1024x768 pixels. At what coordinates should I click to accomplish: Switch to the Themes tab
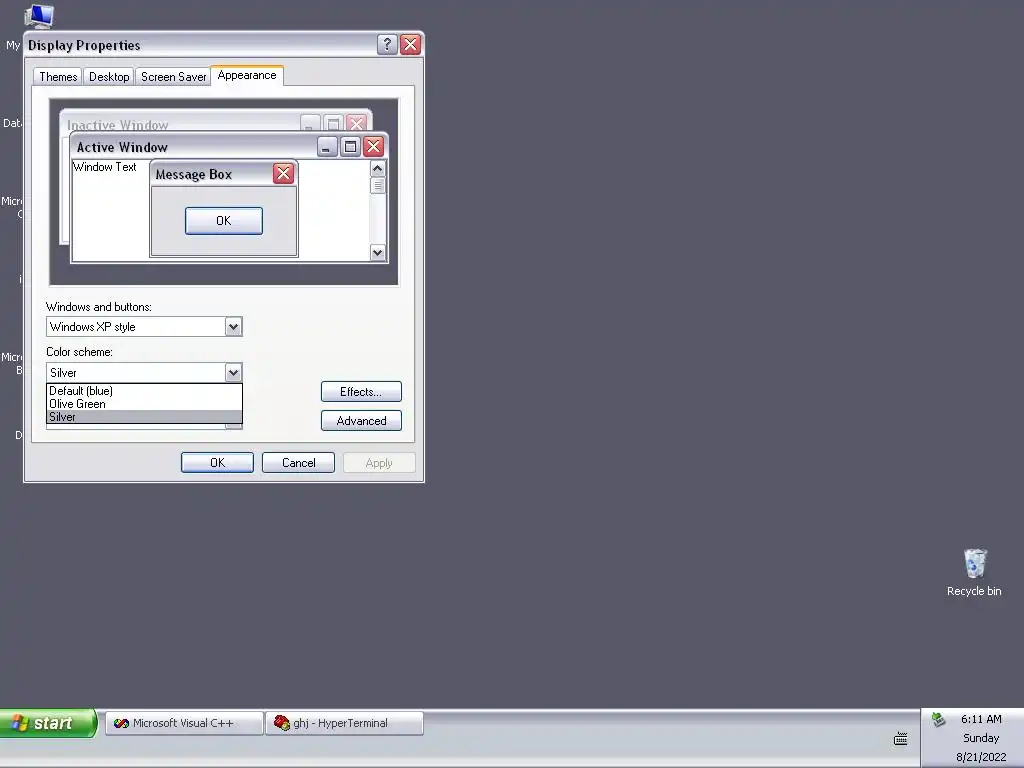[58, 76]
